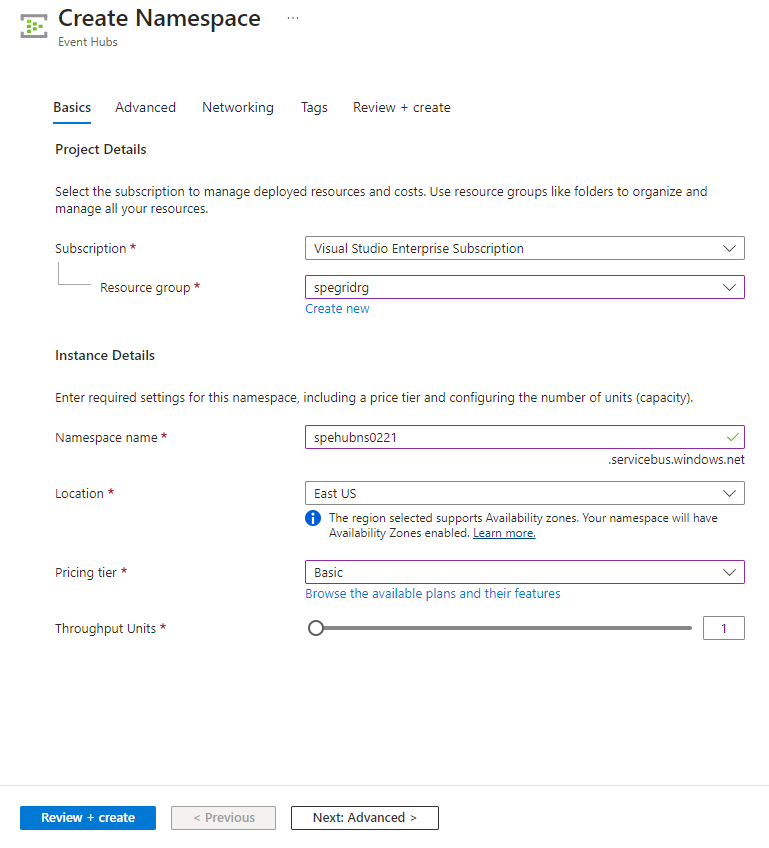Click the Instance Details heading
The height and width of the screenshot is (848, 769).
point(105,355)
